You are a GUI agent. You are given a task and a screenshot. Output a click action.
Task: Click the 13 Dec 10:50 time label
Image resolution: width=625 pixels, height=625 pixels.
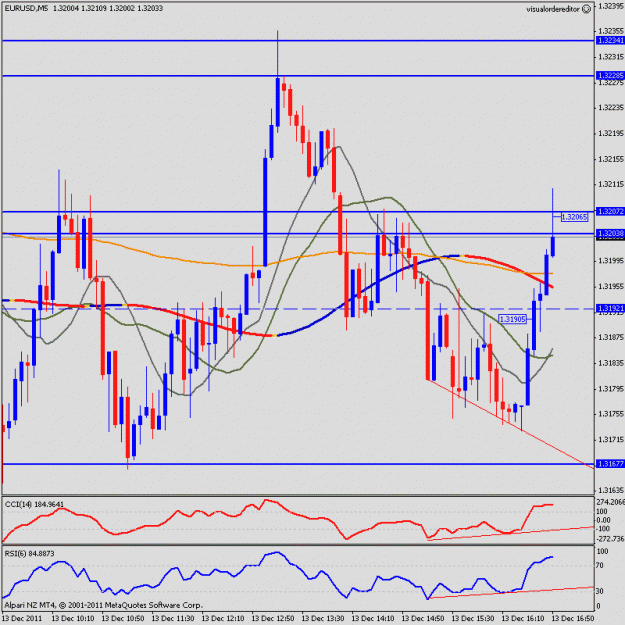123,618
